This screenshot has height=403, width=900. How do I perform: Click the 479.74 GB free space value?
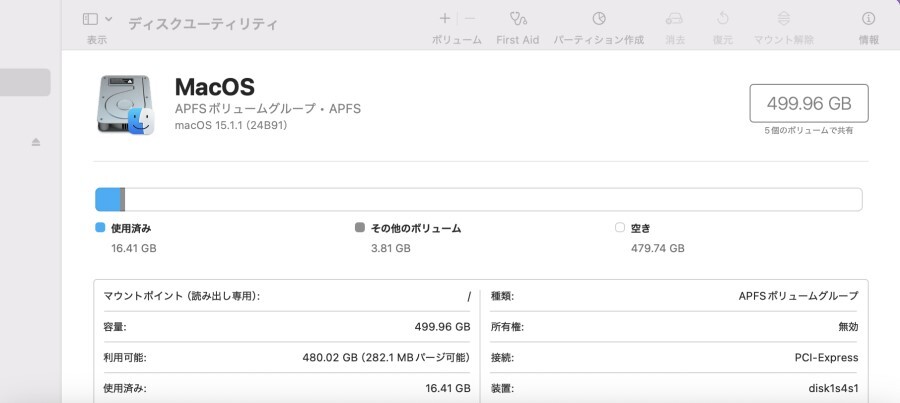click(658, 248)
